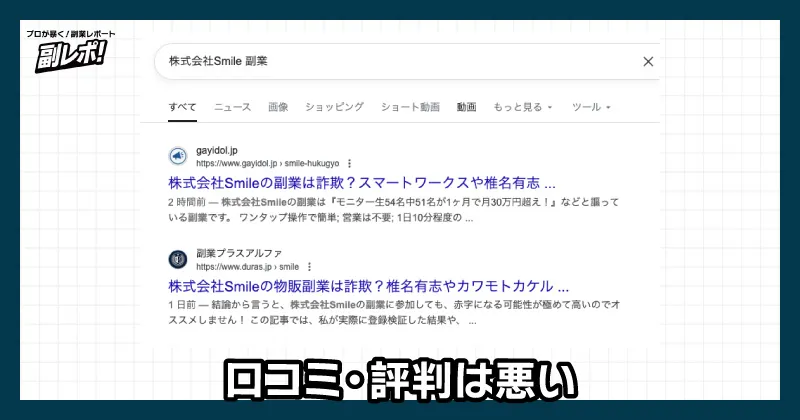Click the https://www.duras.jp › smile URL
The height and width of the screenshot is (420, 800).
(x=247, y=266)
